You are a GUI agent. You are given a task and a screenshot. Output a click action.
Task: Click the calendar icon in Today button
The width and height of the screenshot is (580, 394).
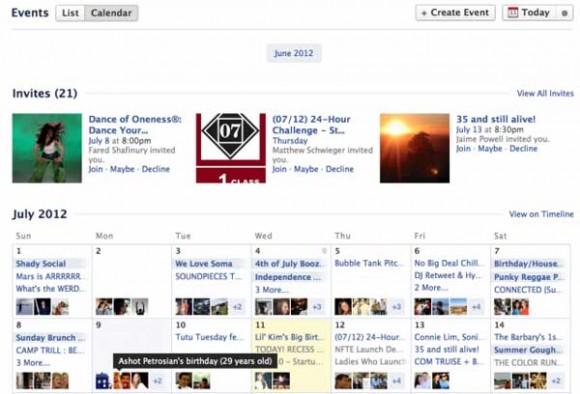click(513, 13)
